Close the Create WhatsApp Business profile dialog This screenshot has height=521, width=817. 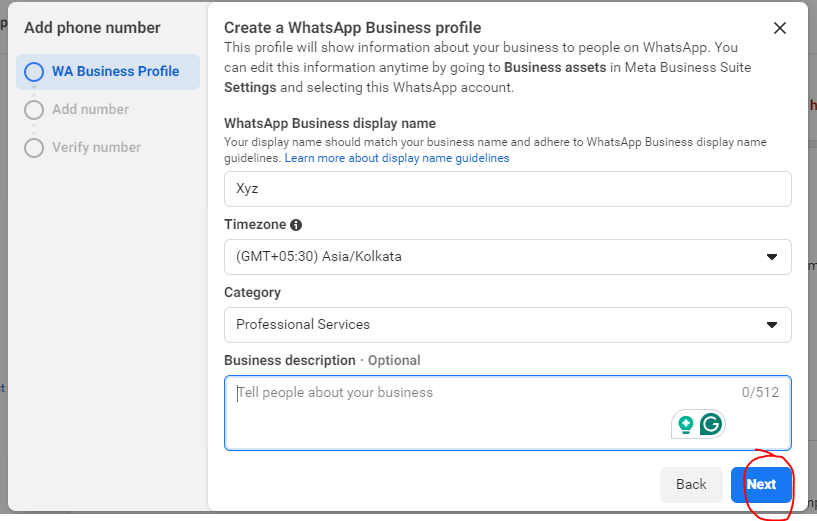pos(779,28)
